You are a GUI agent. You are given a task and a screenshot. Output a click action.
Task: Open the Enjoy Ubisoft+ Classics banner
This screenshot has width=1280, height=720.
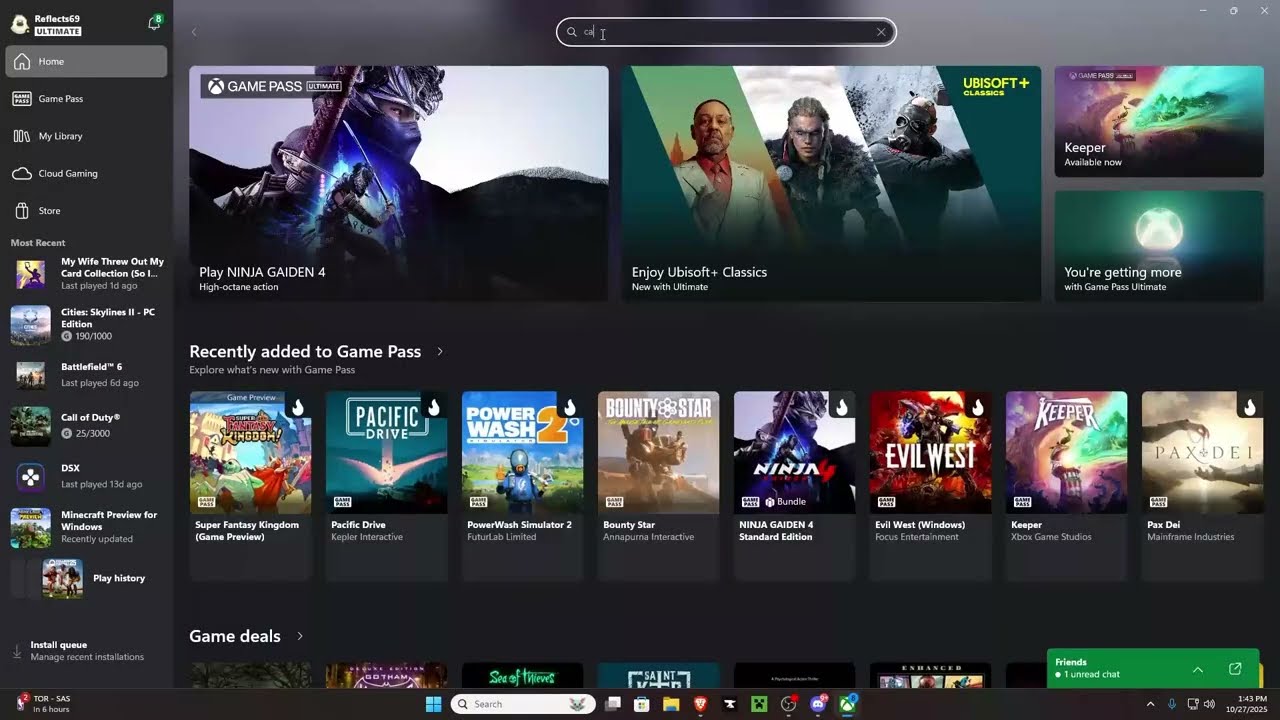coord(831,184)
